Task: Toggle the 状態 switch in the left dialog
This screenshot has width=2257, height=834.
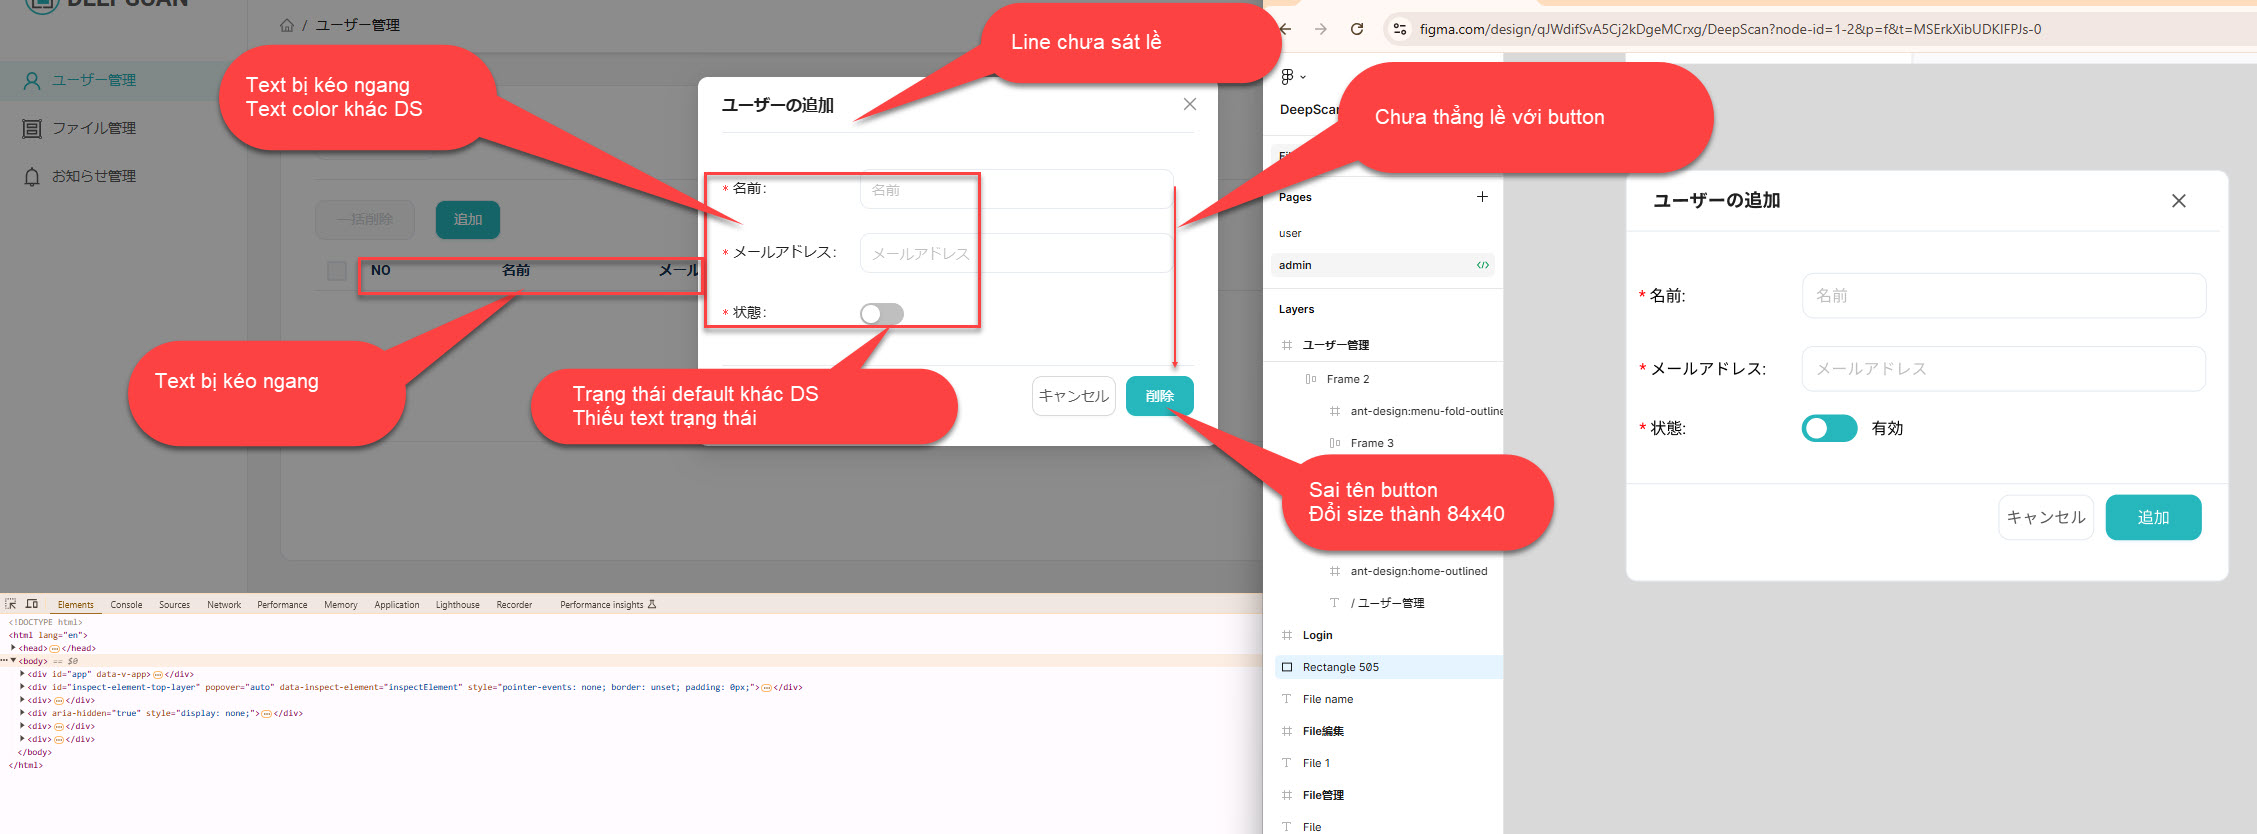Action: coord(881,314)
